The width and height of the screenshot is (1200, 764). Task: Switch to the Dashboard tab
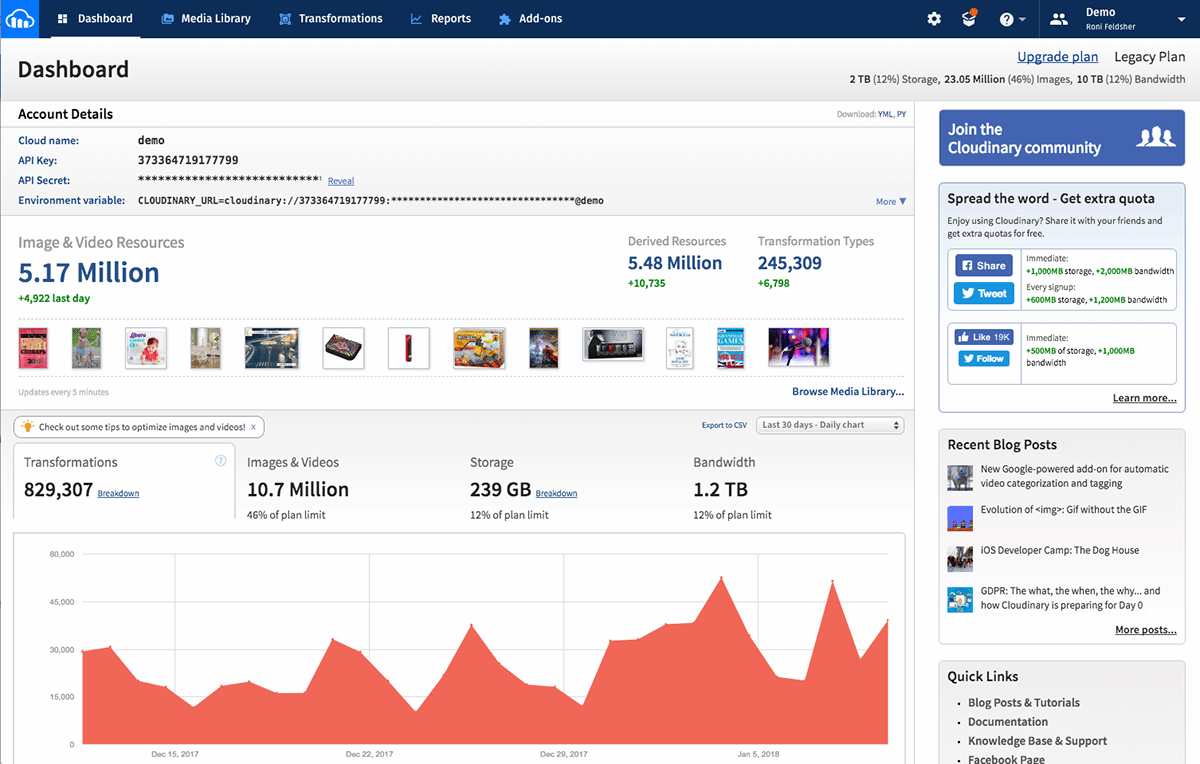coord(95,18)
